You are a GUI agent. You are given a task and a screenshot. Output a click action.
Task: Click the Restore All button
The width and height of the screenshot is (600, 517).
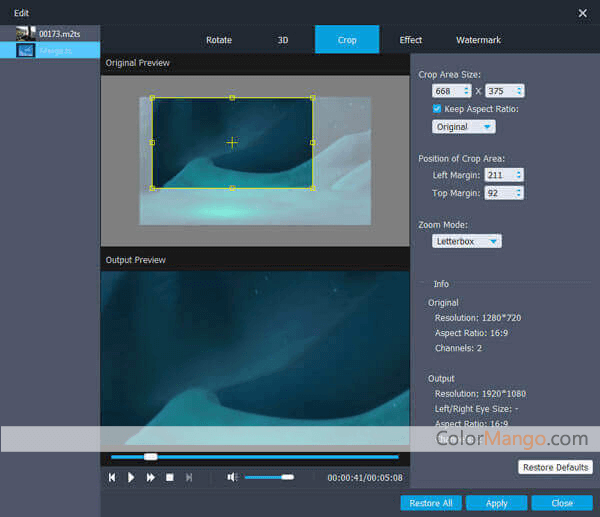tap(431, 503)
